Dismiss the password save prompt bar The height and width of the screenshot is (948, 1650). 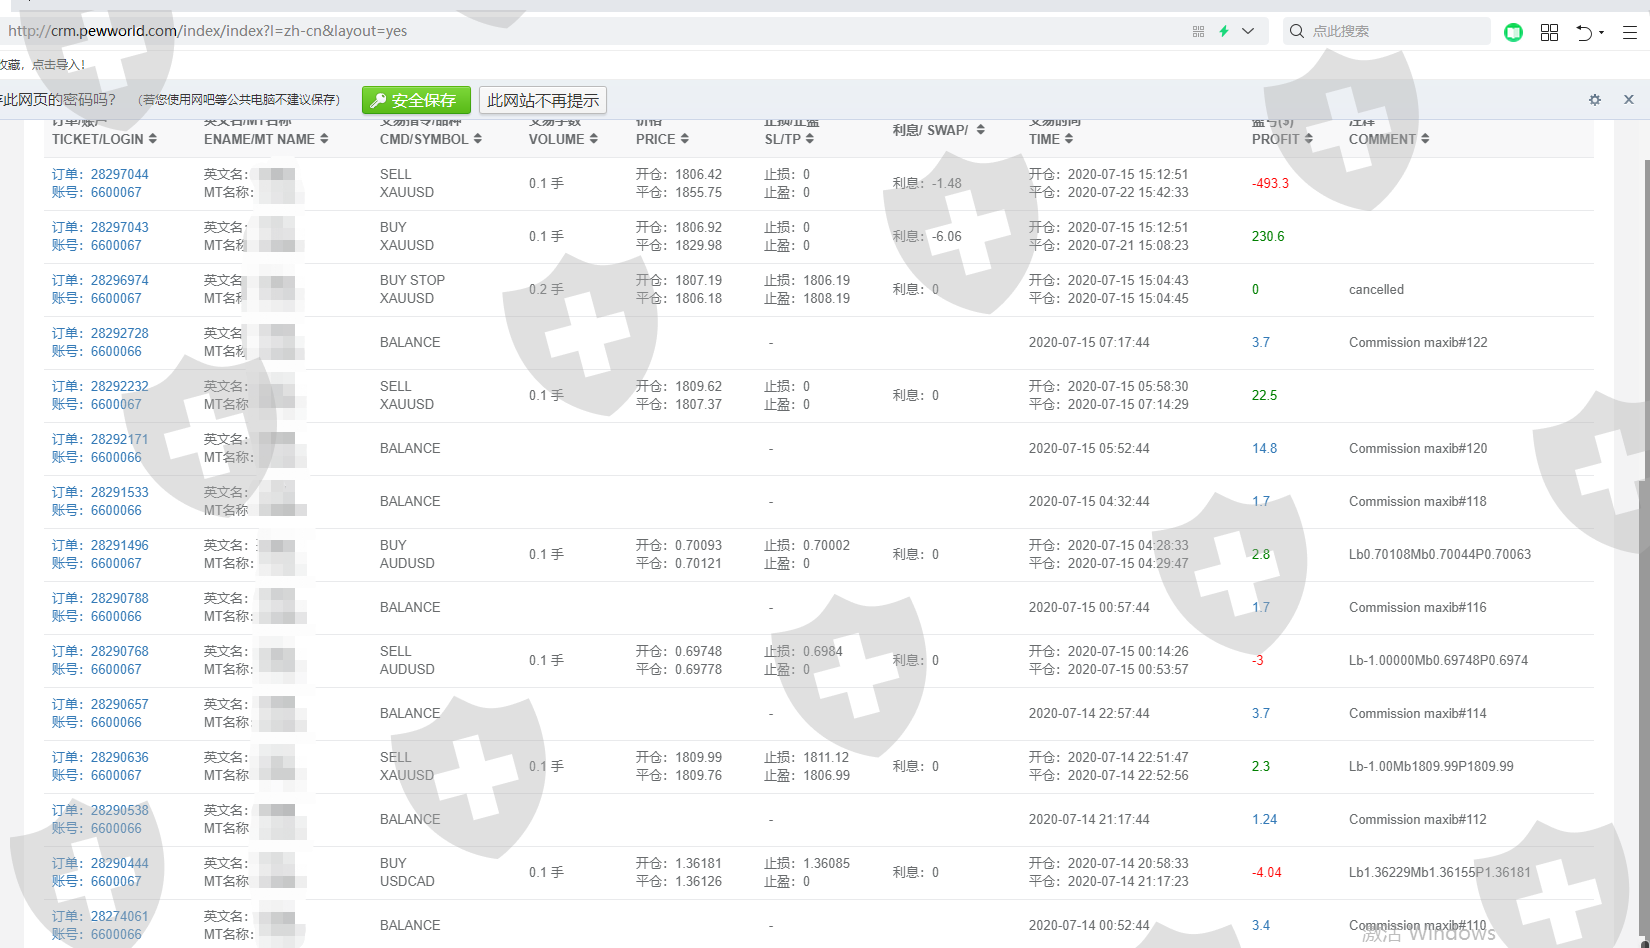click(x=1629, y=100)
